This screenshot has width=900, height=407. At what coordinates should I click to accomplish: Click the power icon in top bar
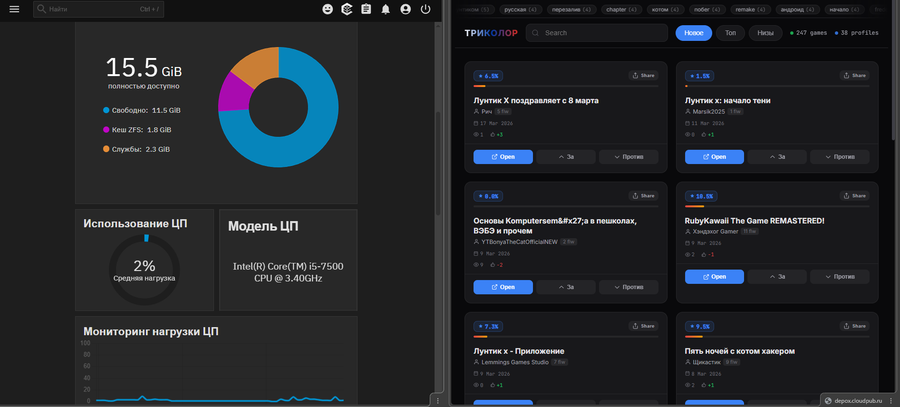pyautogui.click(x=425, y=9)
